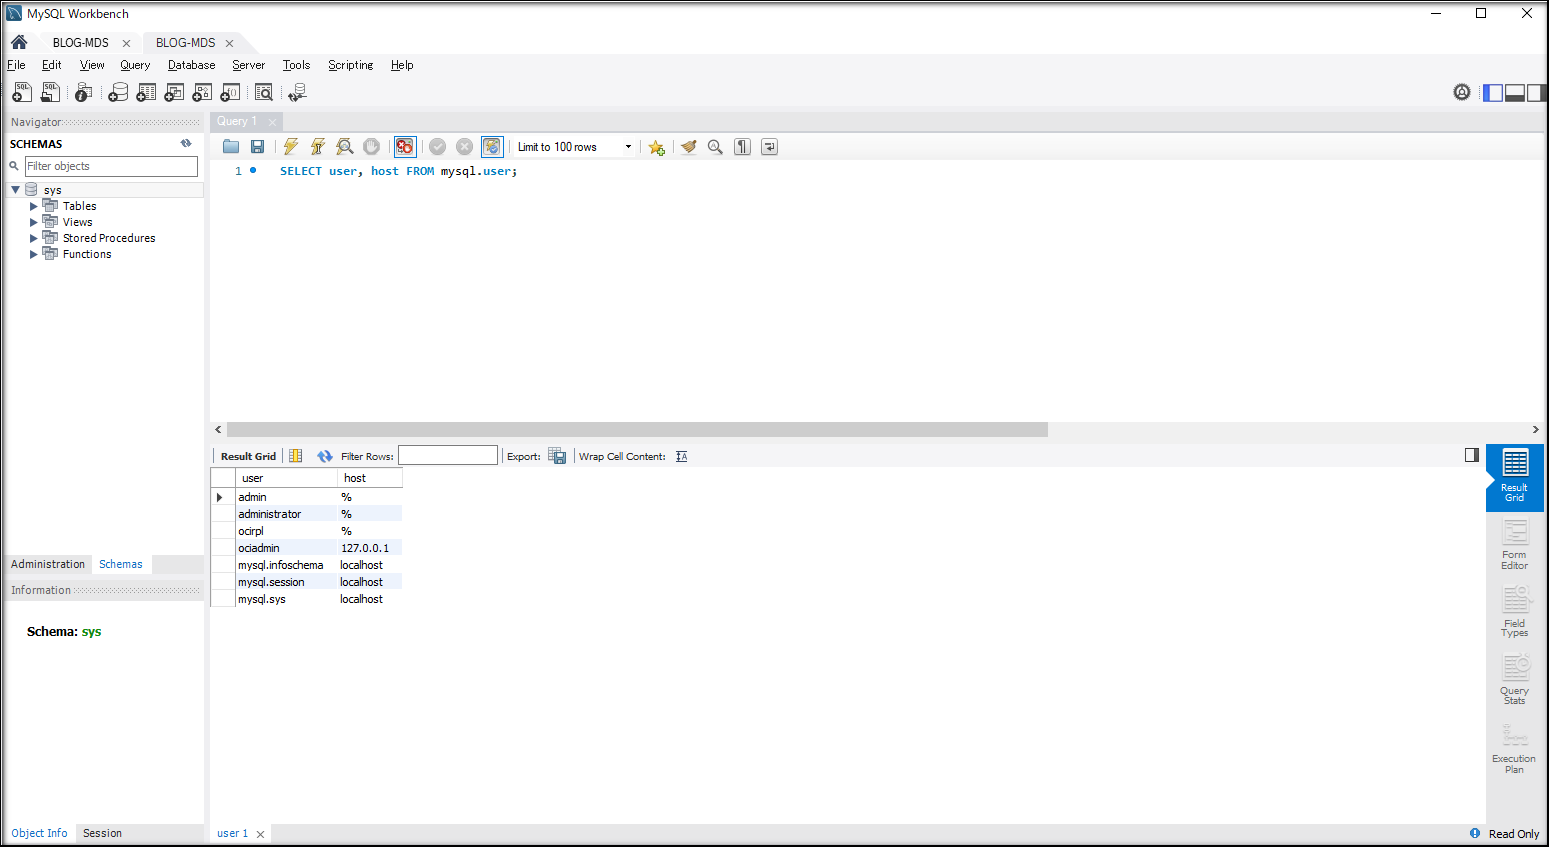Create a new function icon
The width and height of the screenshot is (1549, 847).
(x=230, y=92)
